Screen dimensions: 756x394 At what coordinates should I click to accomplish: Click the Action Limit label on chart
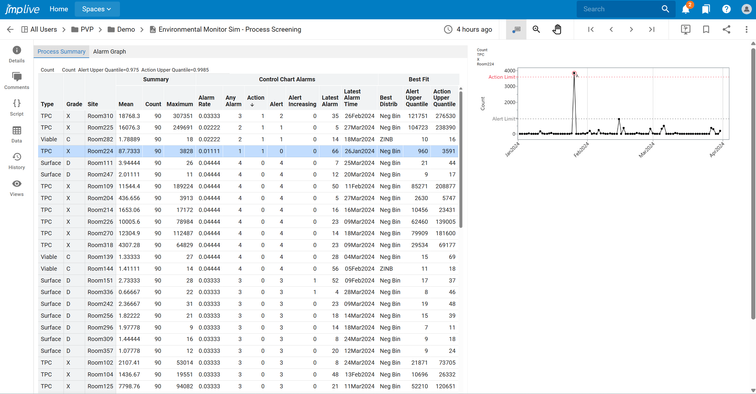[502, 77]
